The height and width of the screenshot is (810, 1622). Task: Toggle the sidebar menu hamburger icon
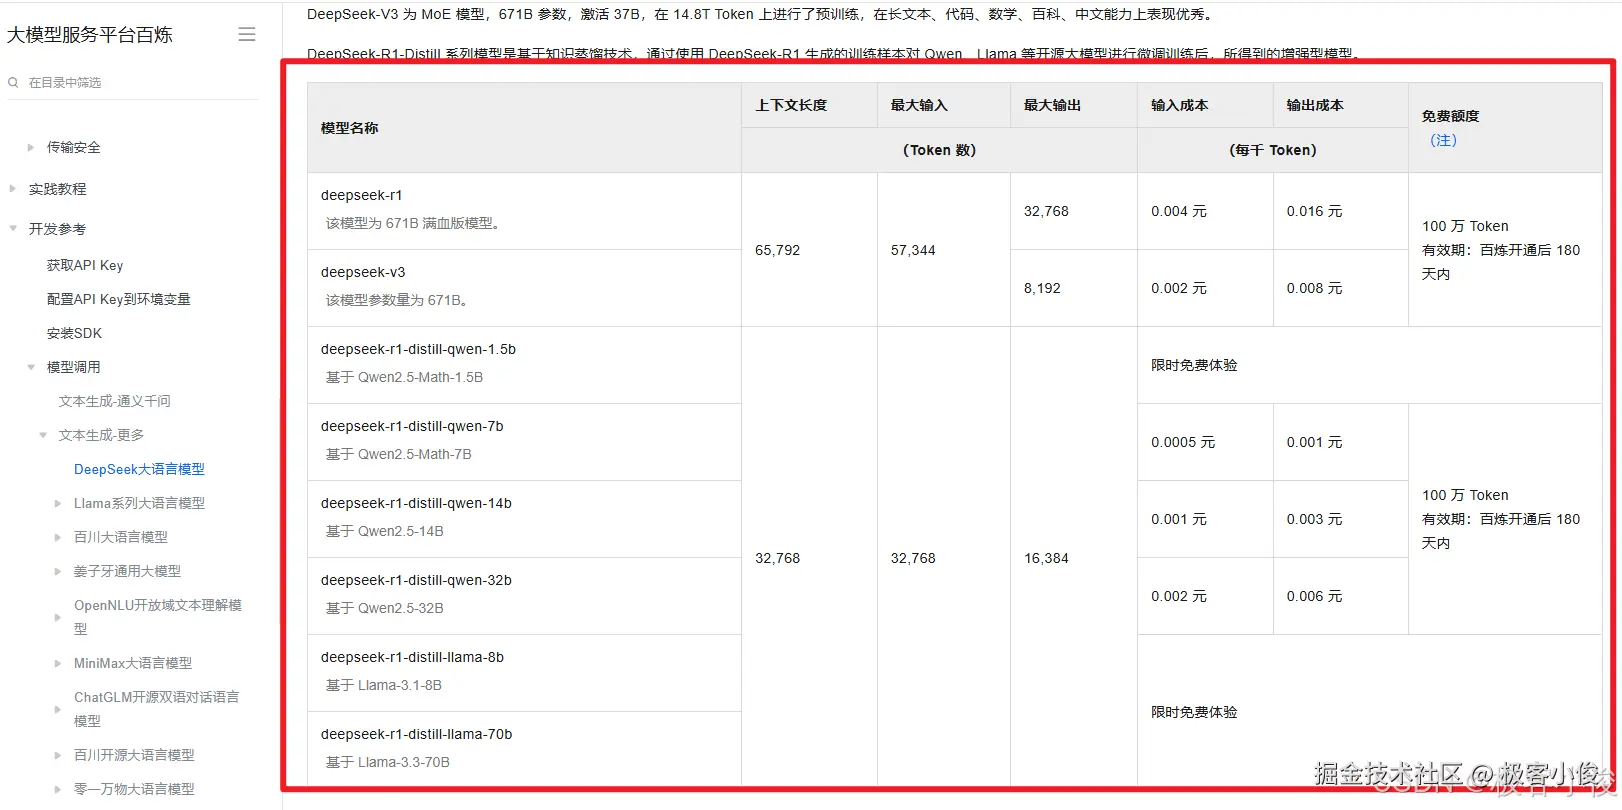click(x=247, y=35)
